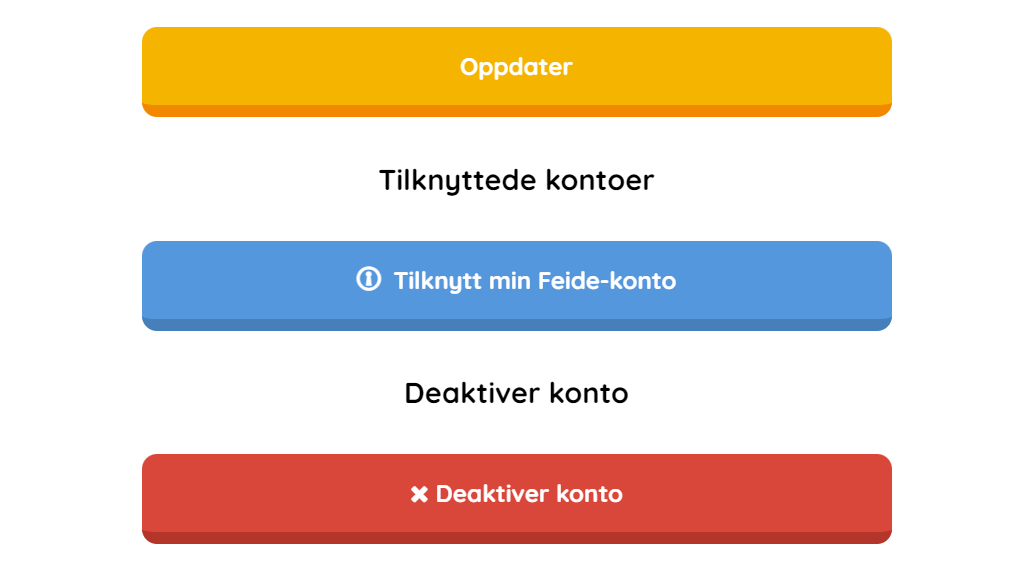Select the white Oppdater label text
1011x579 pixels.
516,68
